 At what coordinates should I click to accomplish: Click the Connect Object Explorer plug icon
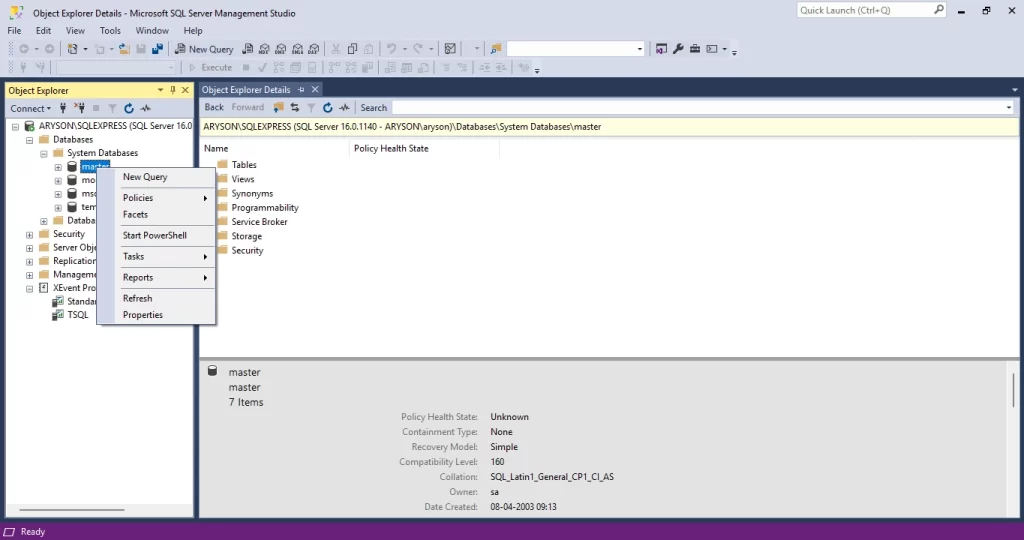tap(63, 108)
